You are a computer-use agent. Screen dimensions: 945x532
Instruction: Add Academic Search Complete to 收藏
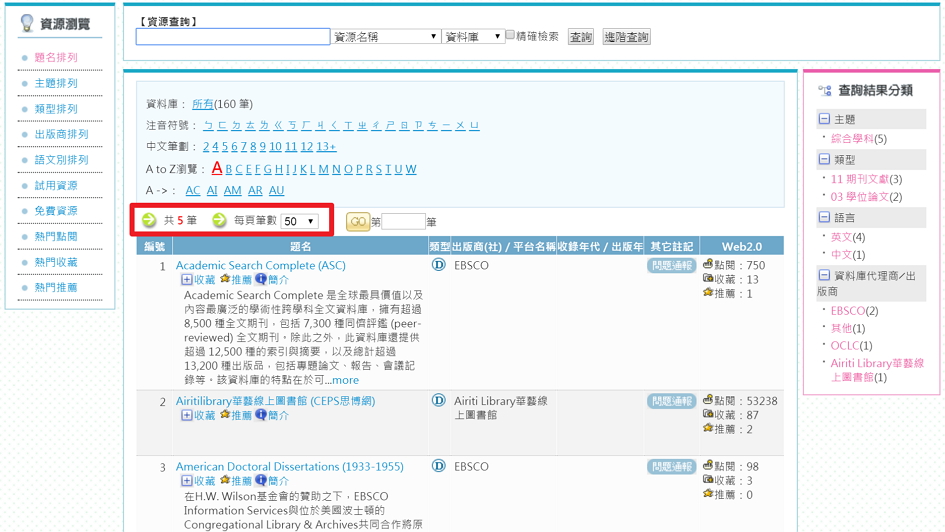[x=198, y=280]
